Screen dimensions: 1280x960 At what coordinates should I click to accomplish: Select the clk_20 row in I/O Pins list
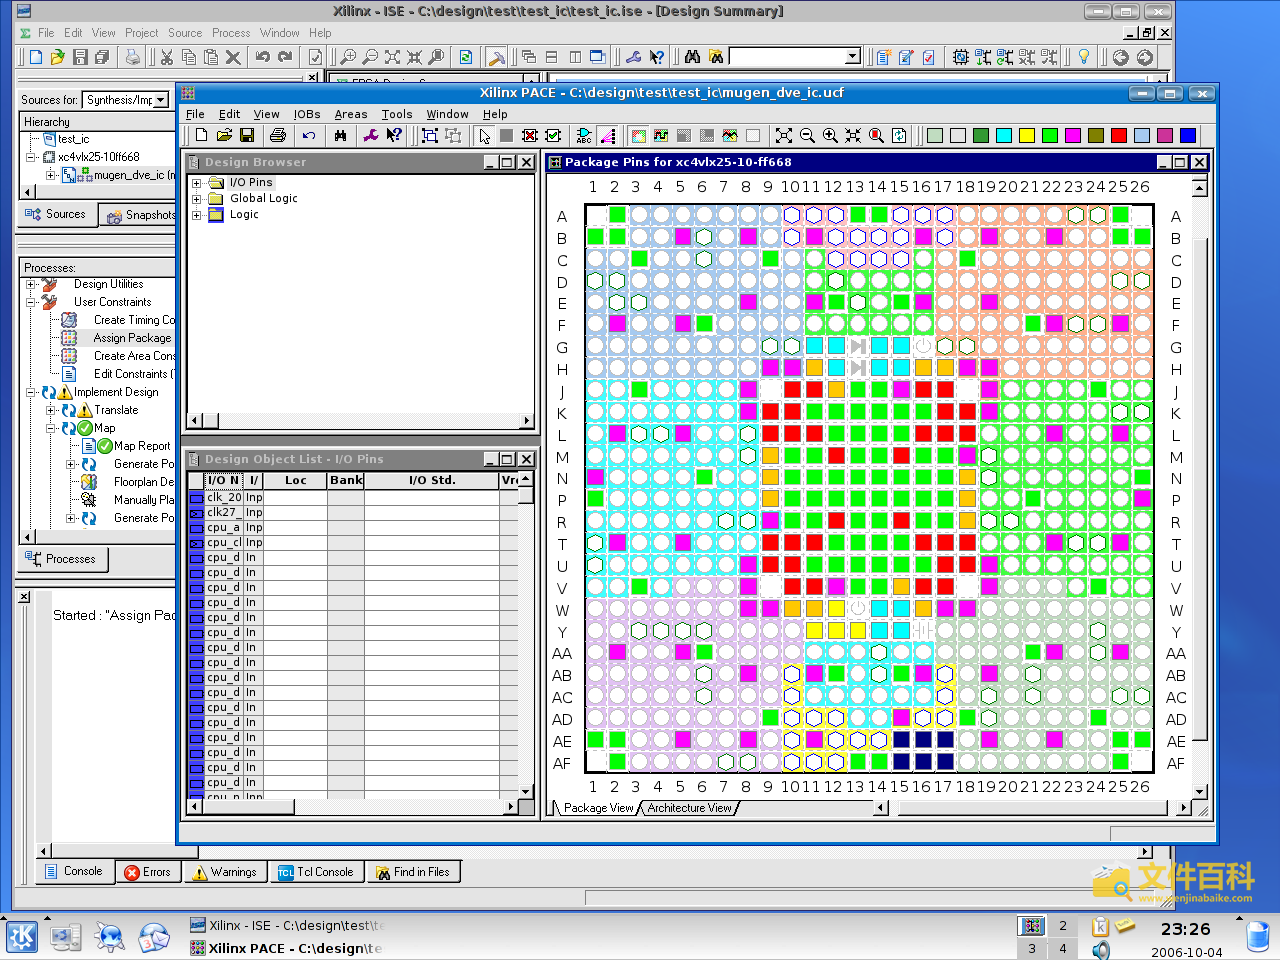click(x=354, y=497)
